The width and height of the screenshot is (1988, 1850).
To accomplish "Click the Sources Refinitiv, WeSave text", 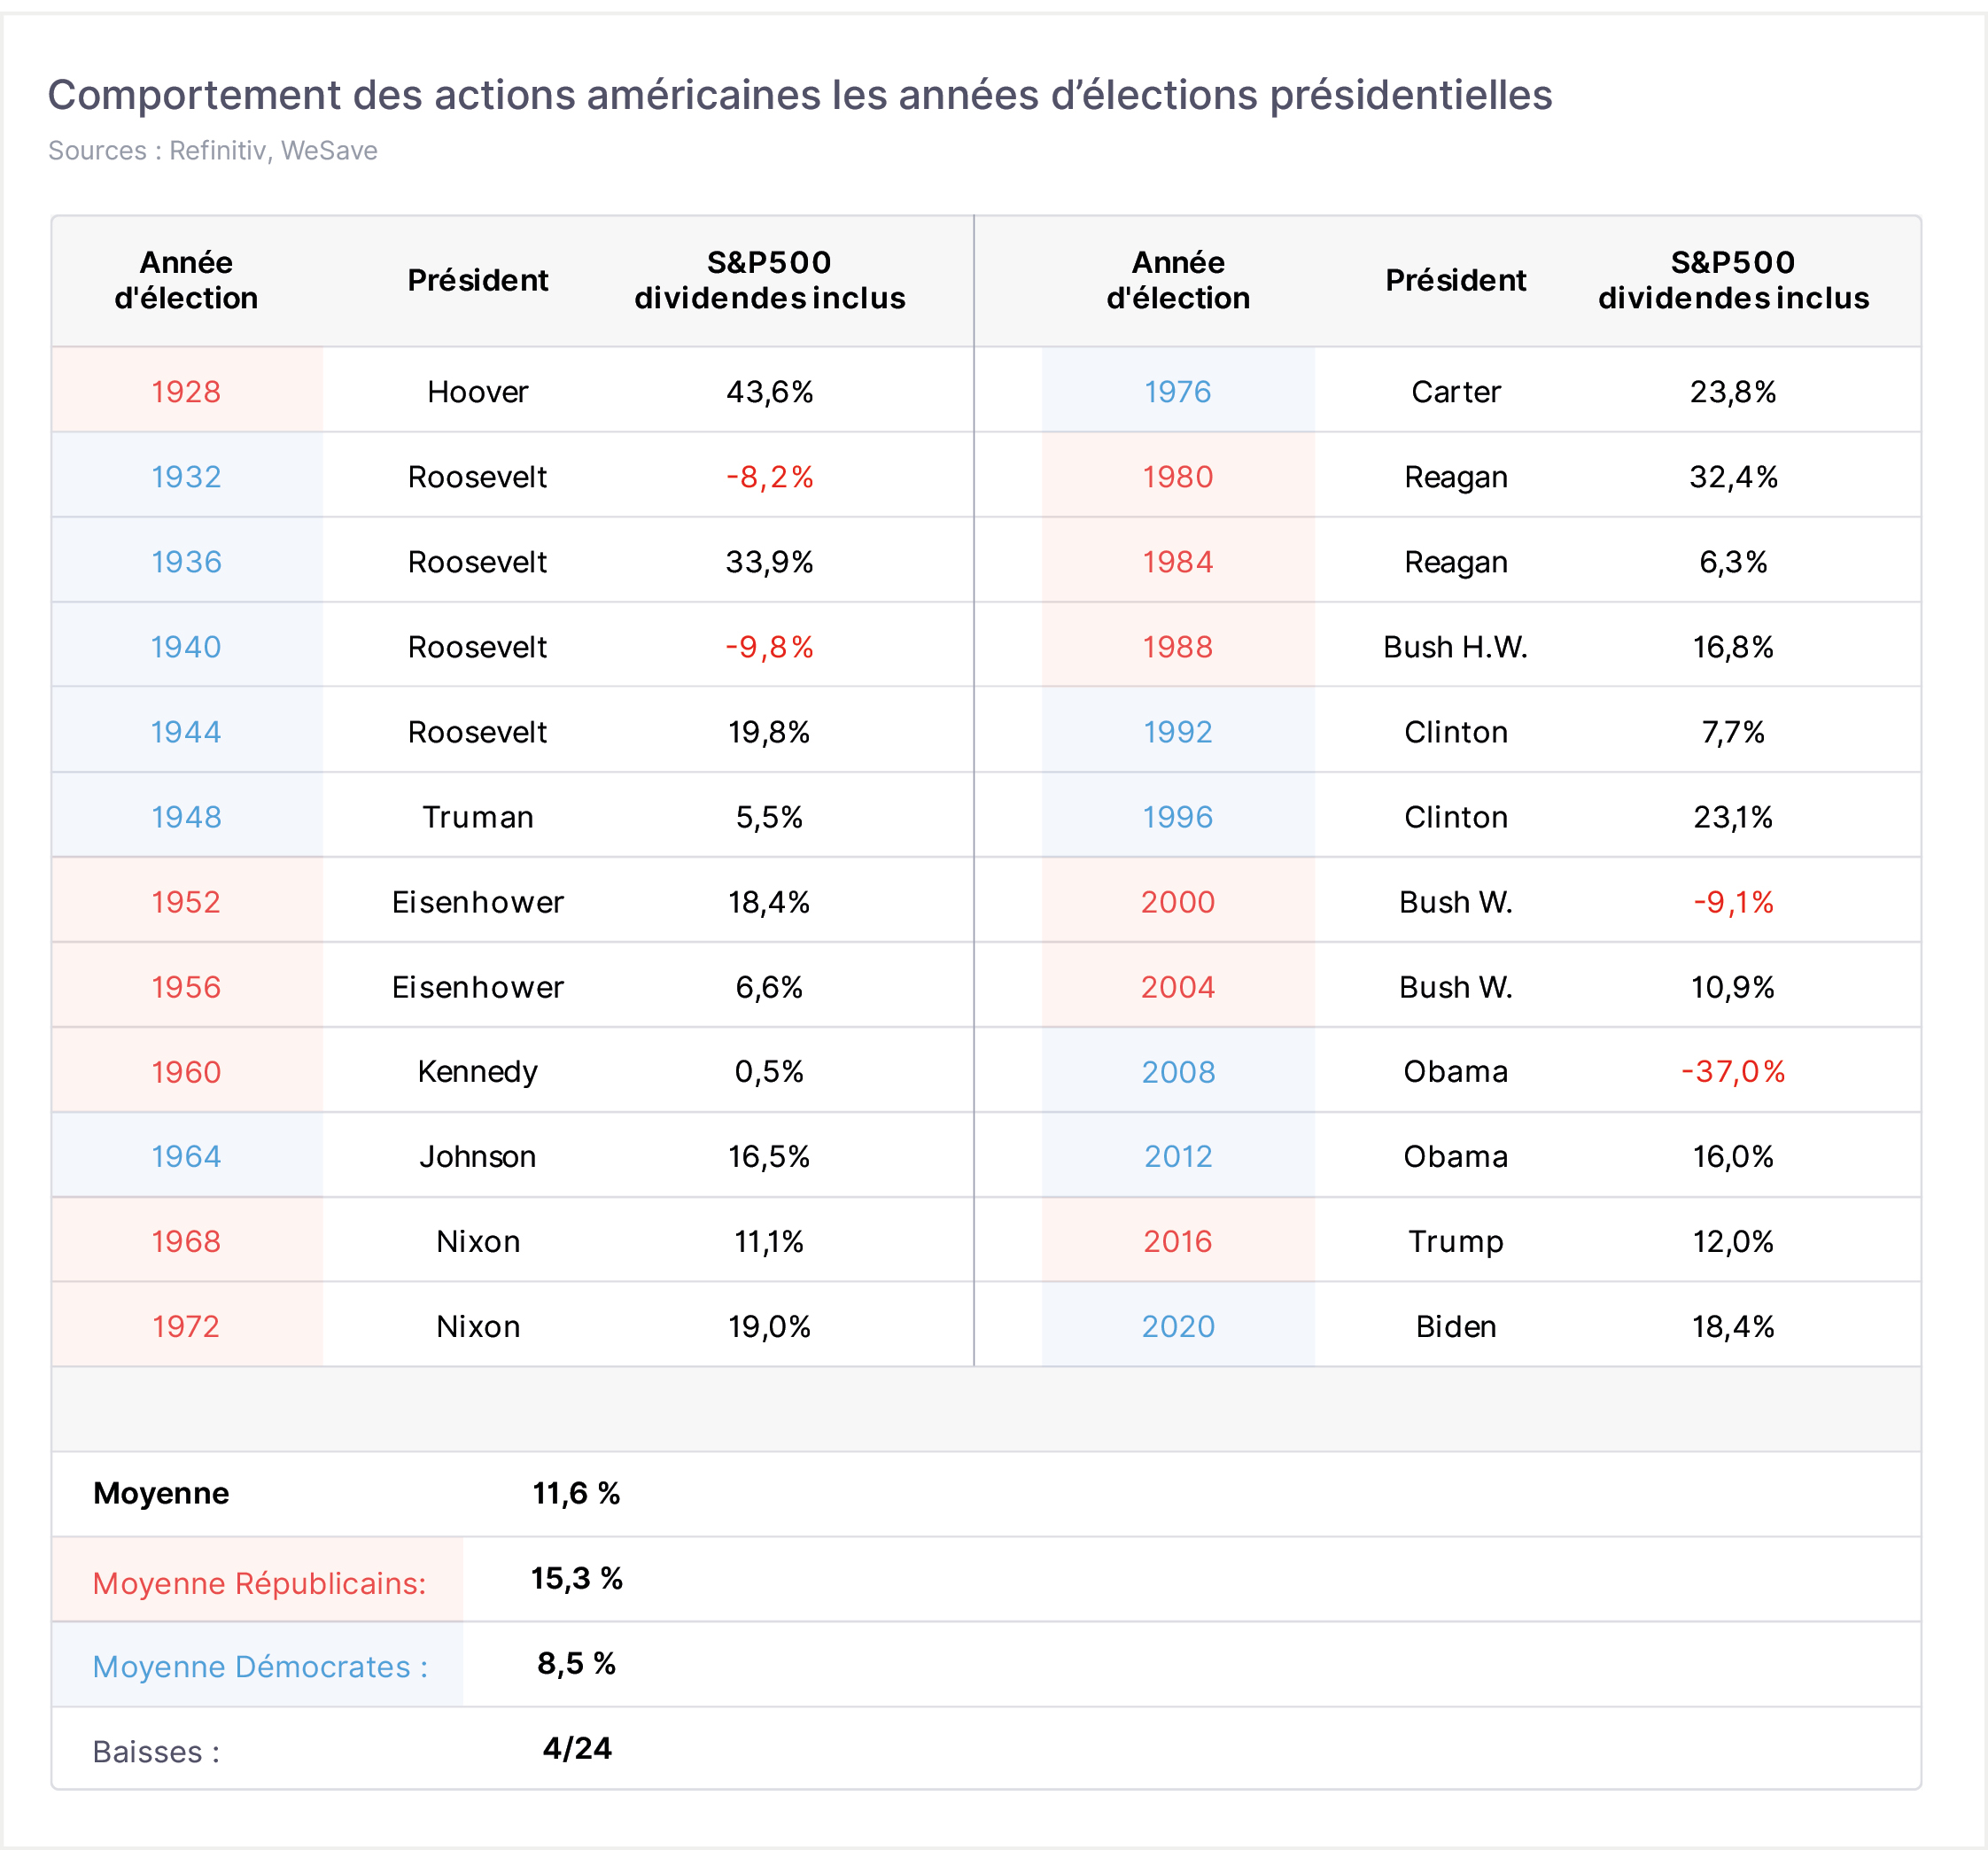I will [x=213, y=150].
